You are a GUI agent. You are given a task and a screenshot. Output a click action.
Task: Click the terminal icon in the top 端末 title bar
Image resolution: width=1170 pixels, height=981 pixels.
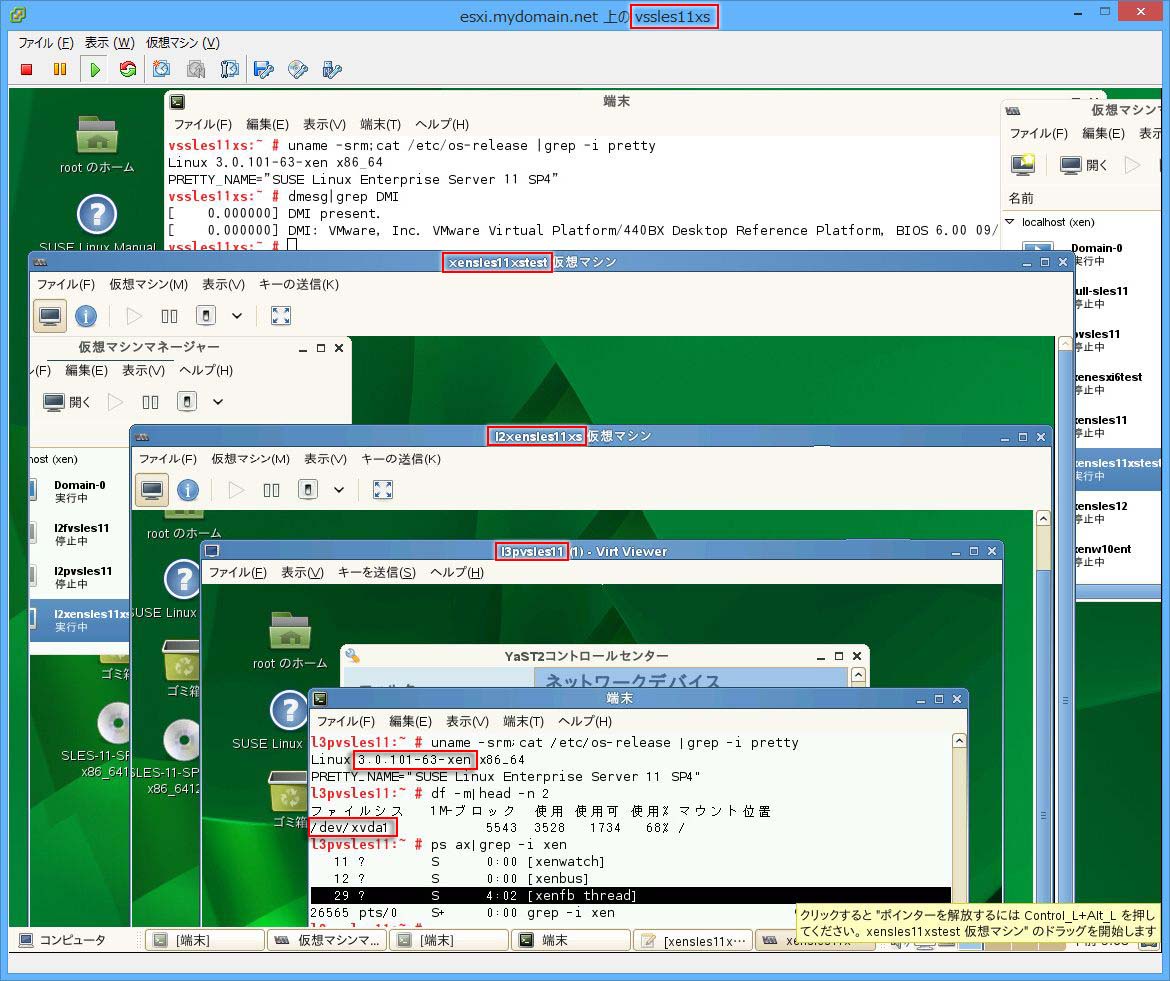coord(177,101)
